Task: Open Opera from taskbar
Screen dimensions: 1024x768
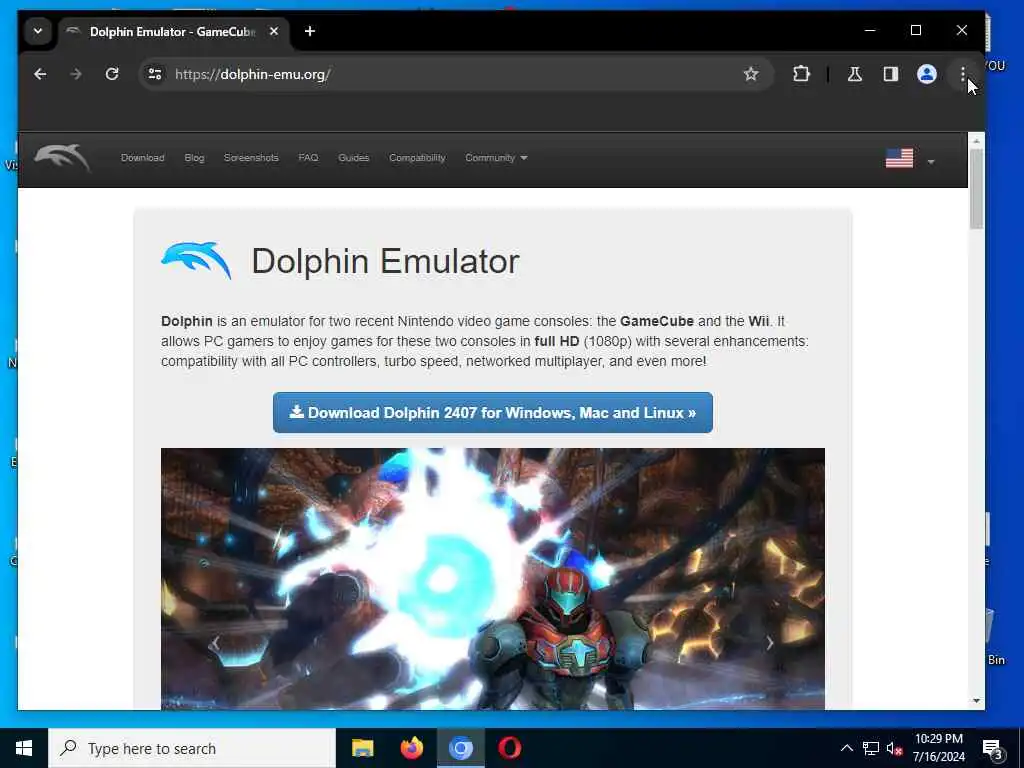Action: [509, 748]
